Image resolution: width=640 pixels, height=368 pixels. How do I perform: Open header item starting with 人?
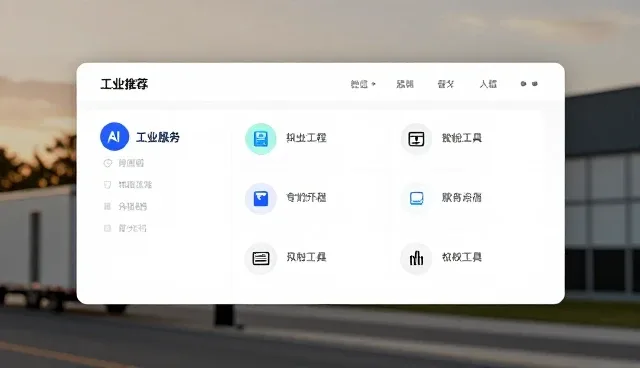click(488, 84)
